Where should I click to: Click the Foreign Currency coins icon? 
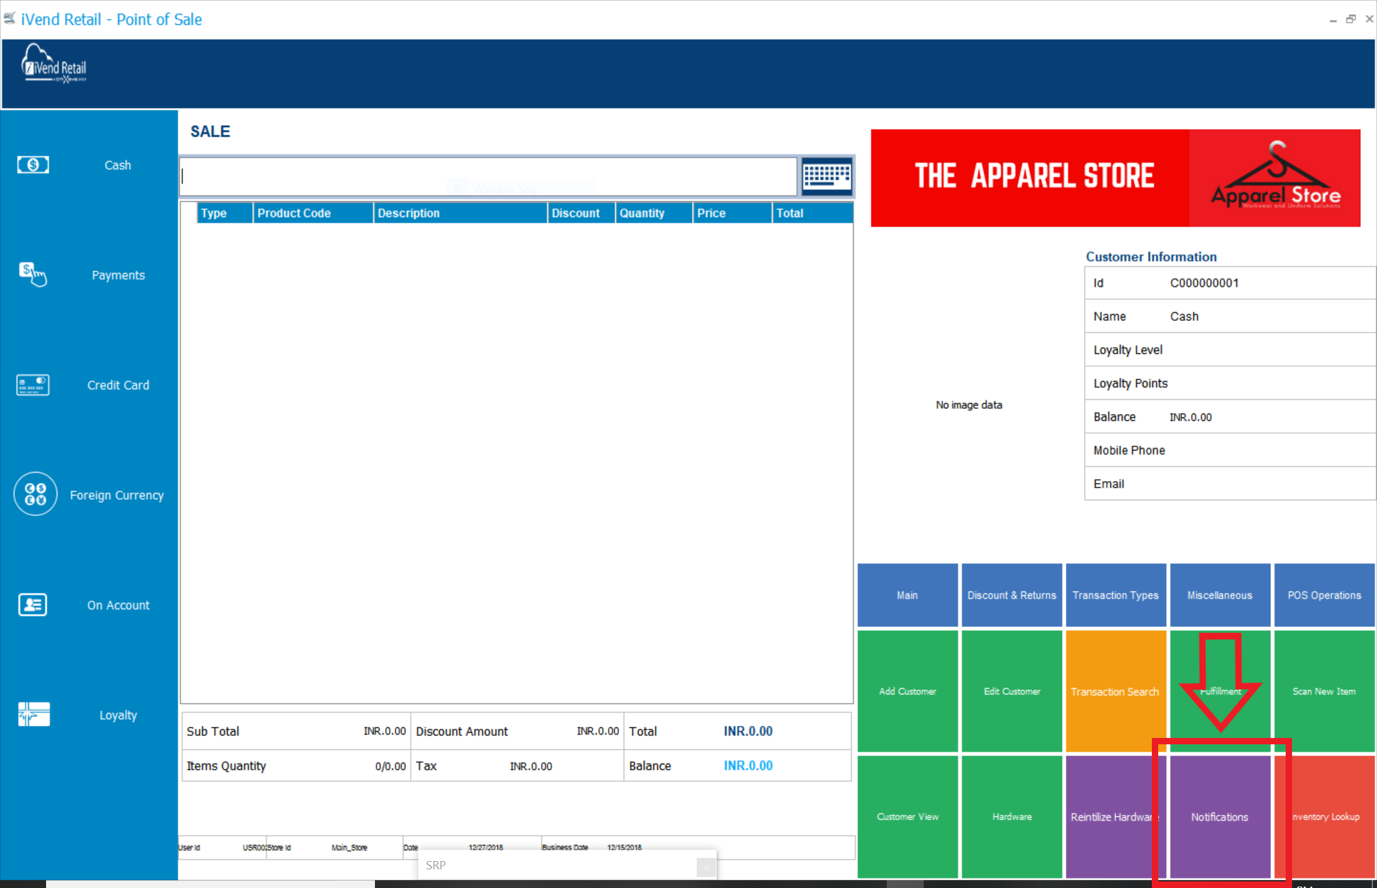coord(35,494)
